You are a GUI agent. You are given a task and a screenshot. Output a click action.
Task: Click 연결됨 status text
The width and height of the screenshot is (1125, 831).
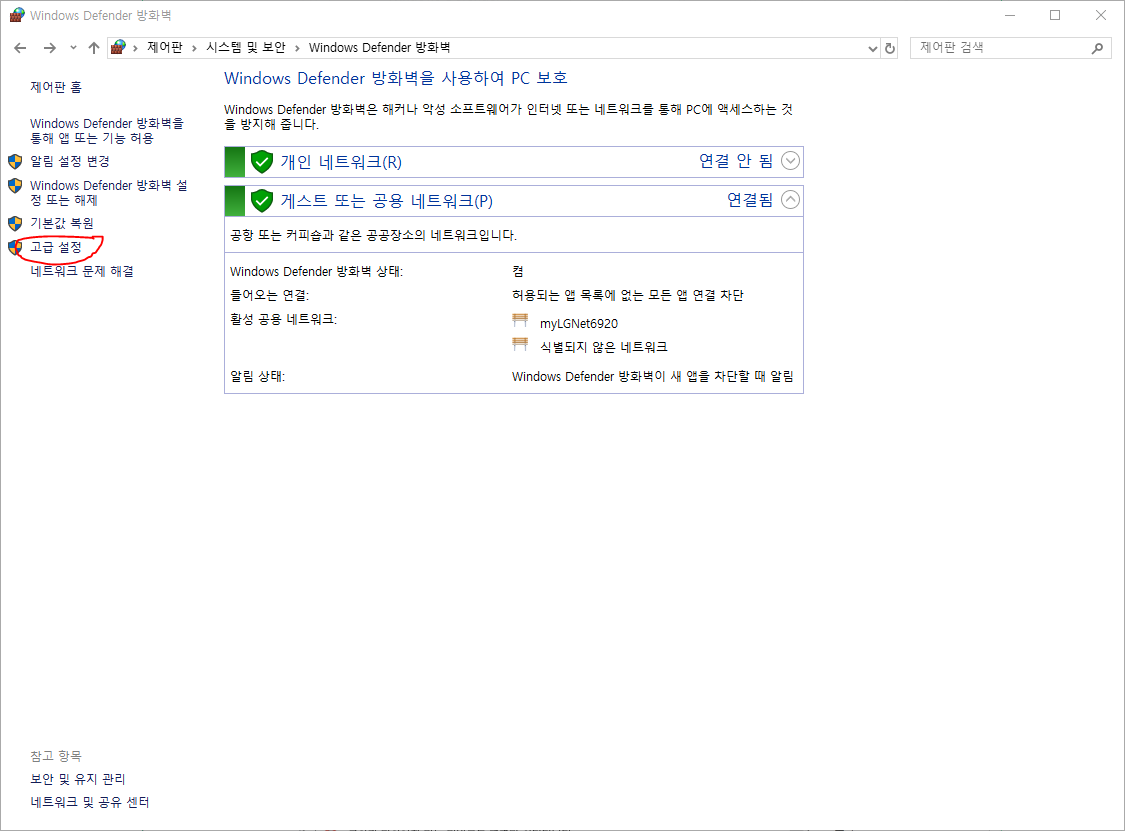750,199
